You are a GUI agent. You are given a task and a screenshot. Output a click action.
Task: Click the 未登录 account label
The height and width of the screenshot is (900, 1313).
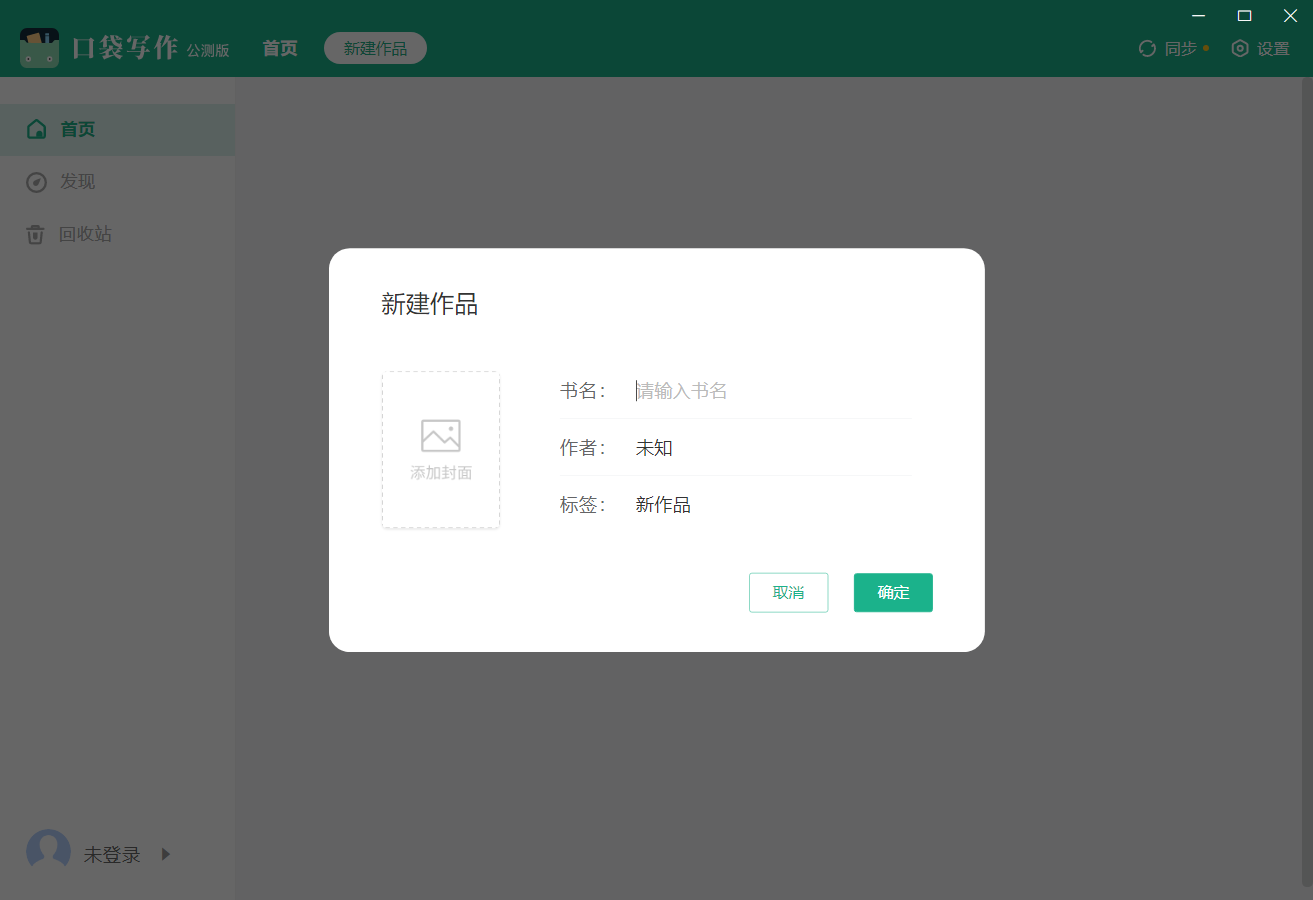coord(112,855)
